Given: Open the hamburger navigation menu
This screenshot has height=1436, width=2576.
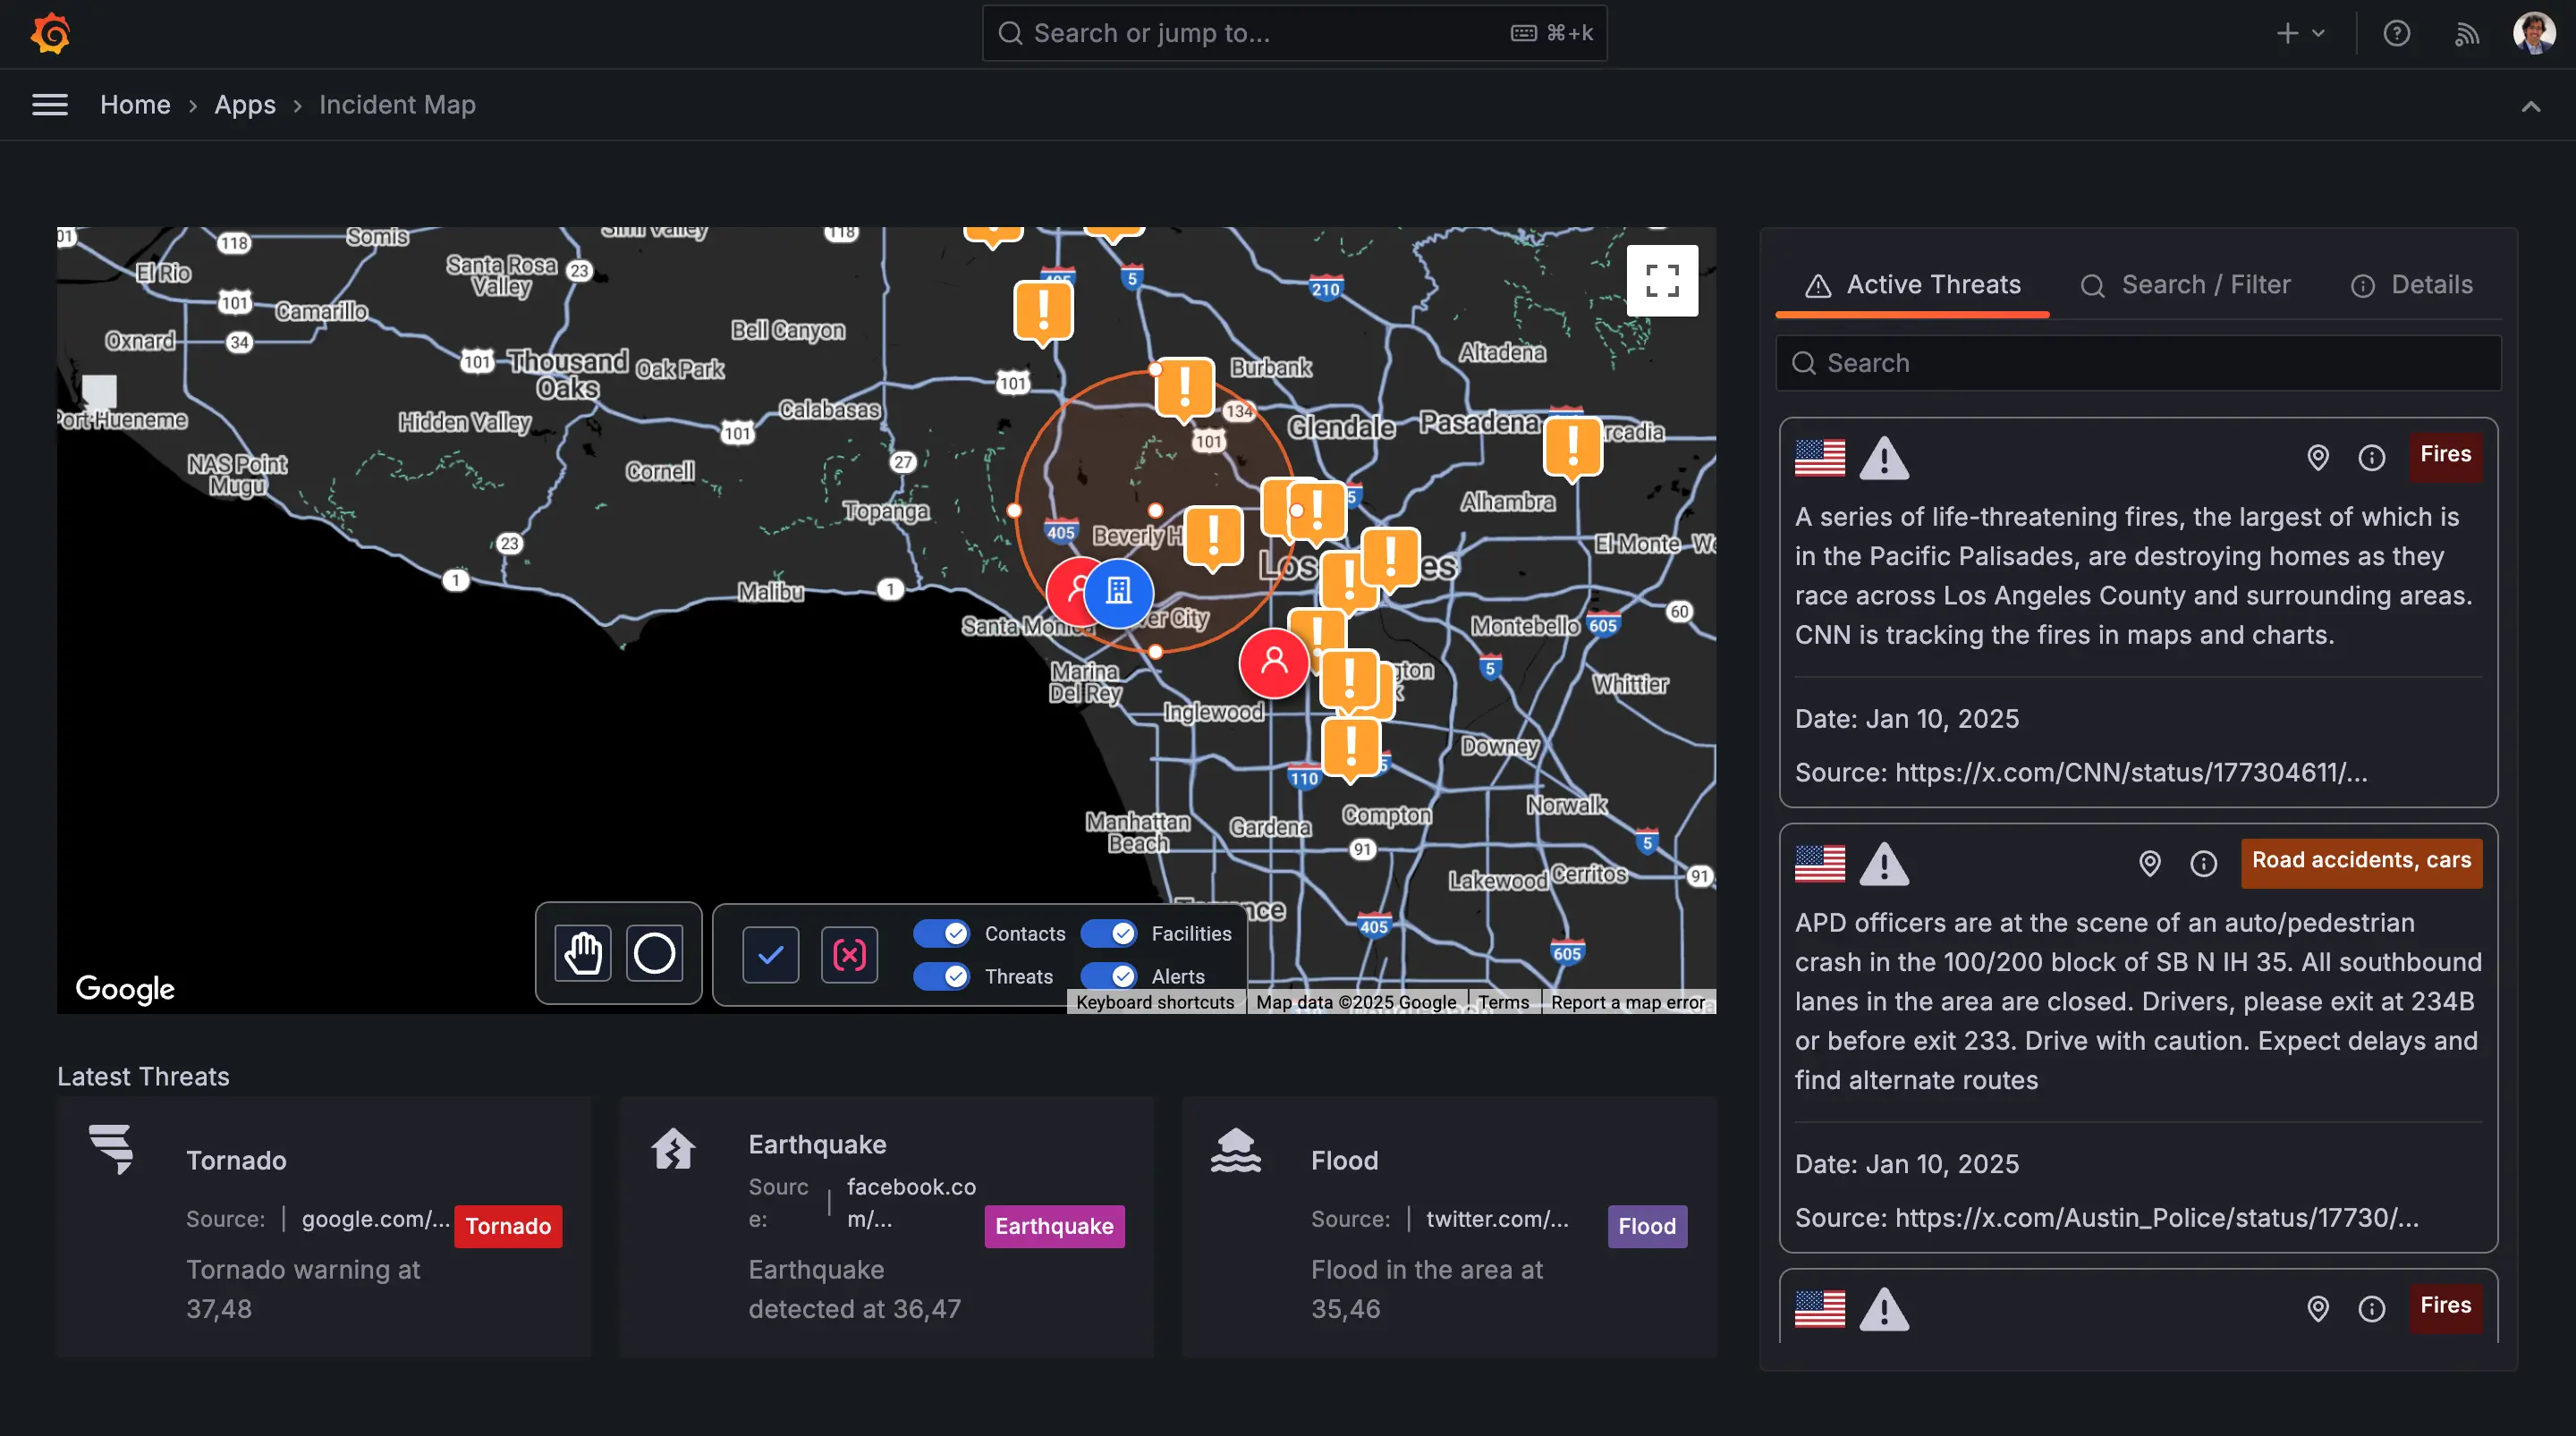Looking at the screenshot, I should click(x=50, y=104).
